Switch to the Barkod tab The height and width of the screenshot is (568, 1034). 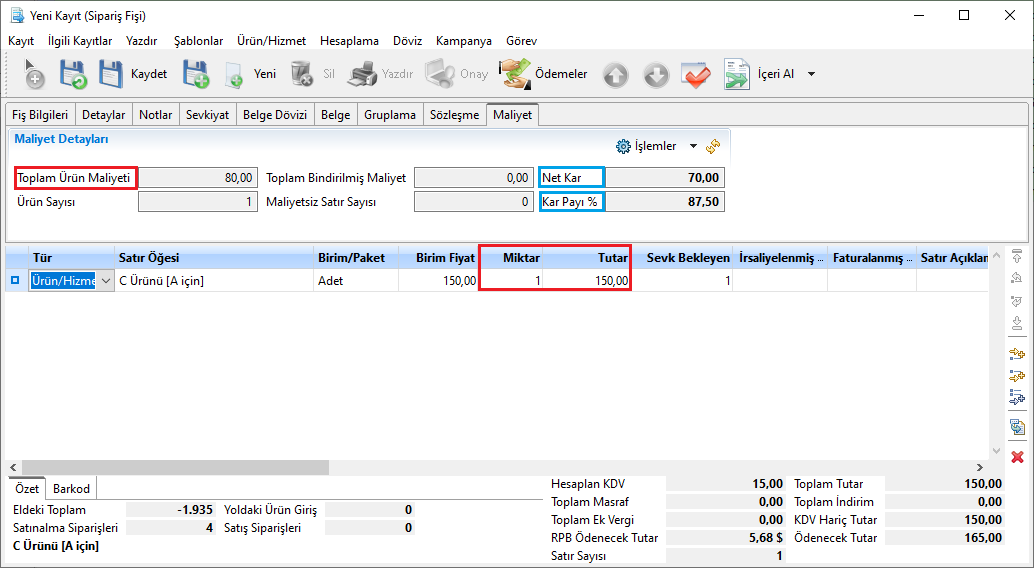click(71, 489)
